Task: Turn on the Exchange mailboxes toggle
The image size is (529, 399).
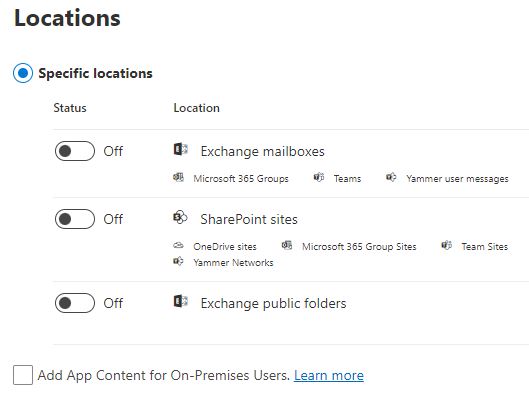Action: point(75,151)
